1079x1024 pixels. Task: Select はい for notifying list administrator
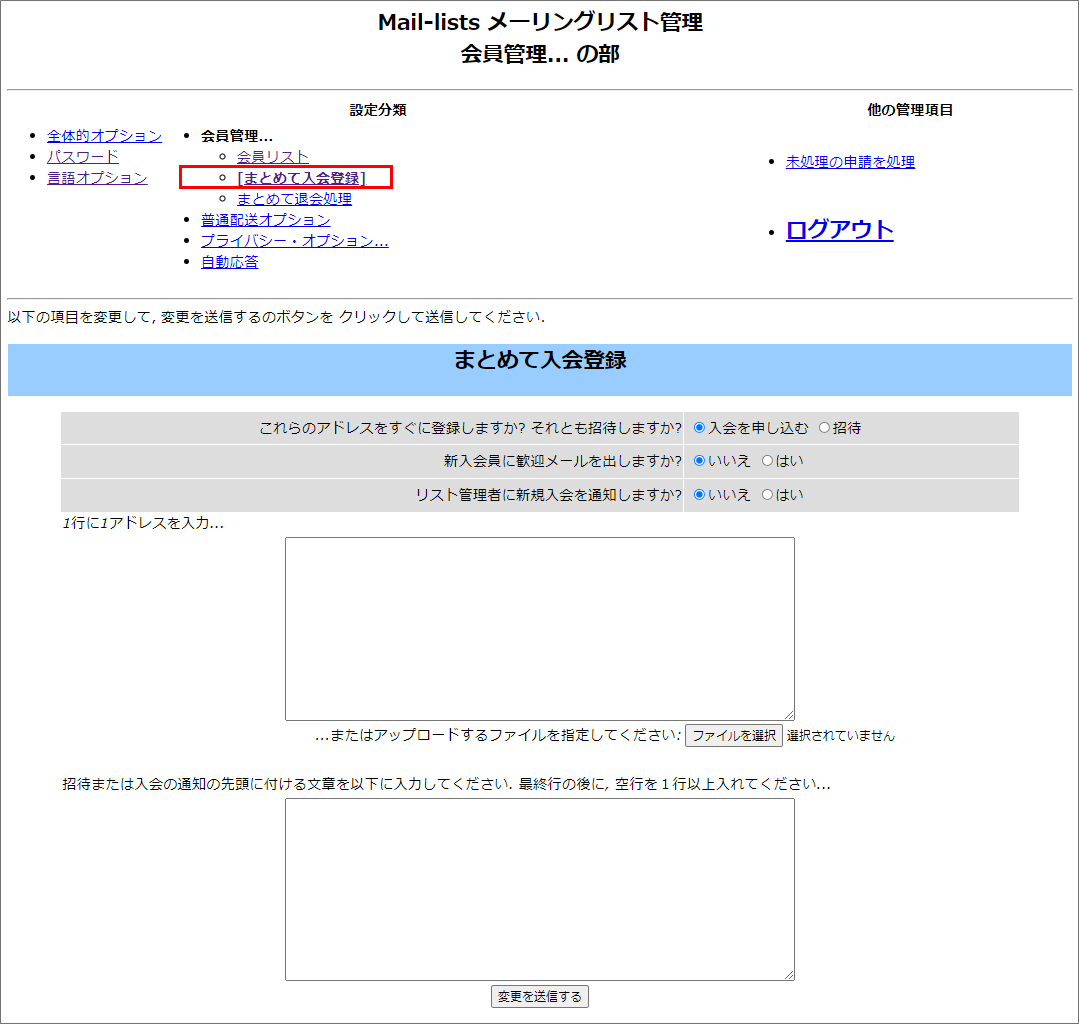point(768,495)
